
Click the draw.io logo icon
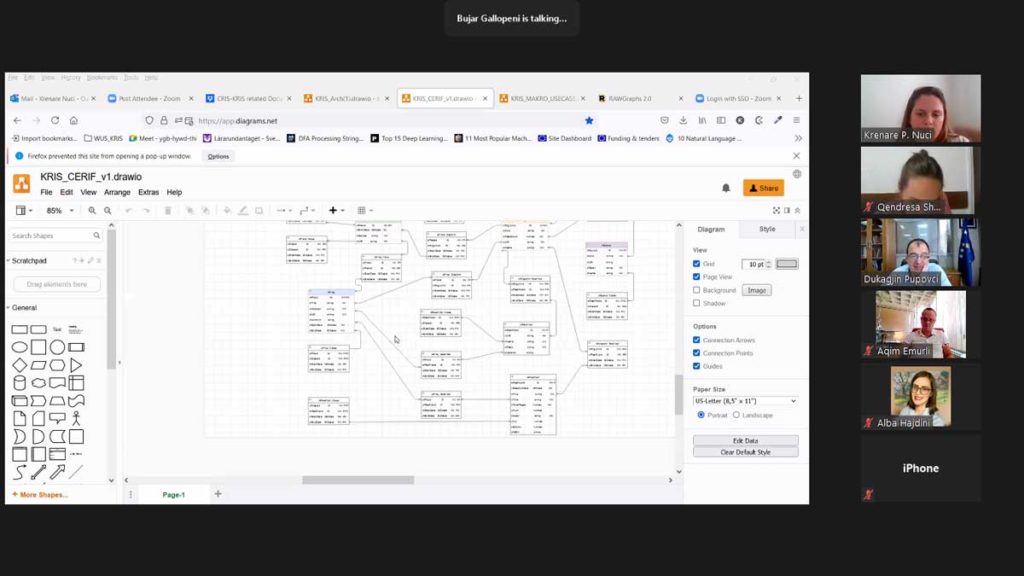click(22, 184)
